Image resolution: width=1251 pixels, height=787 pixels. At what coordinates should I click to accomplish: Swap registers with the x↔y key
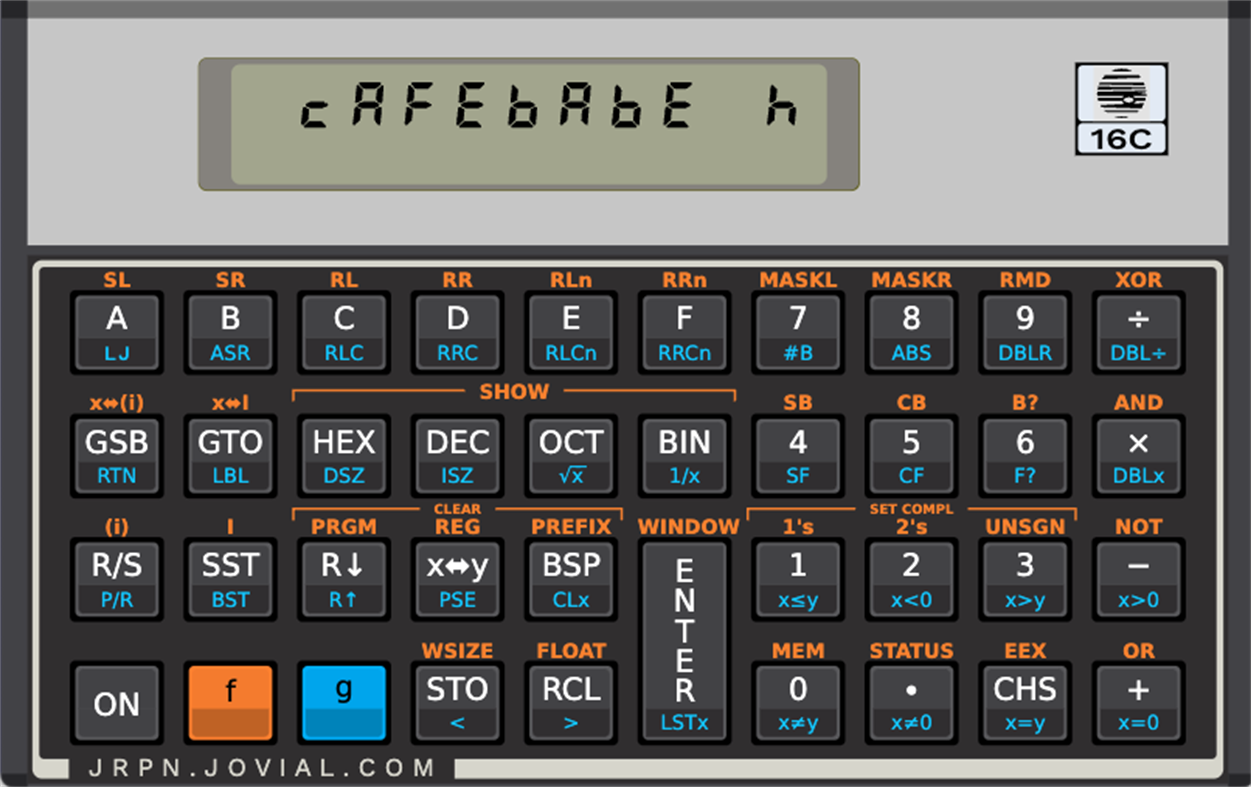(457, 578)
